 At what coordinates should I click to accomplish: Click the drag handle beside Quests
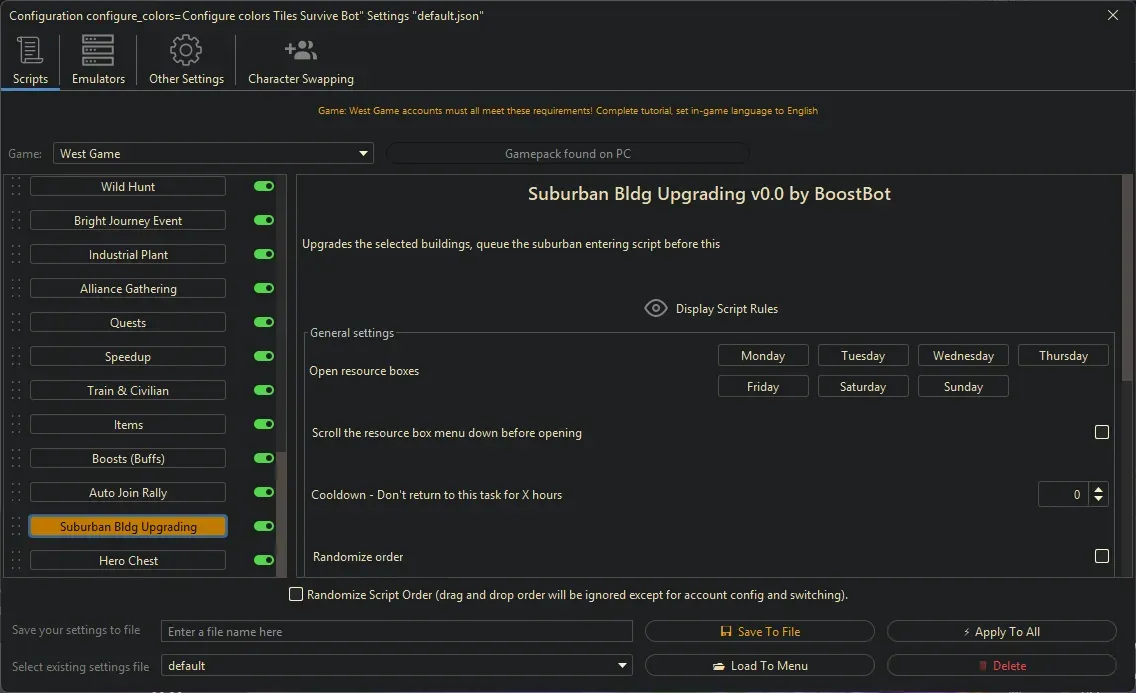click(16, 322)
